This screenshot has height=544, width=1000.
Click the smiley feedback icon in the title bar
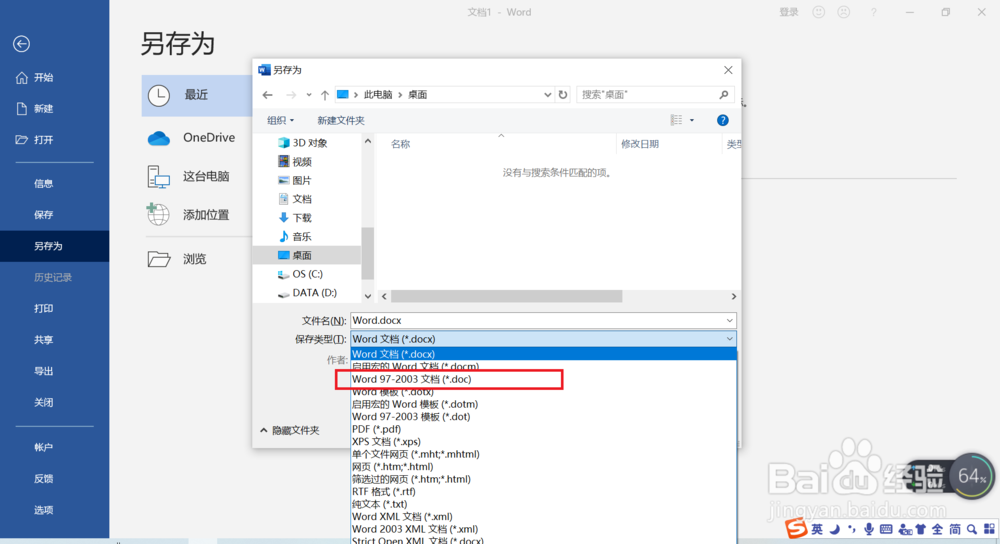click(818, 12)
